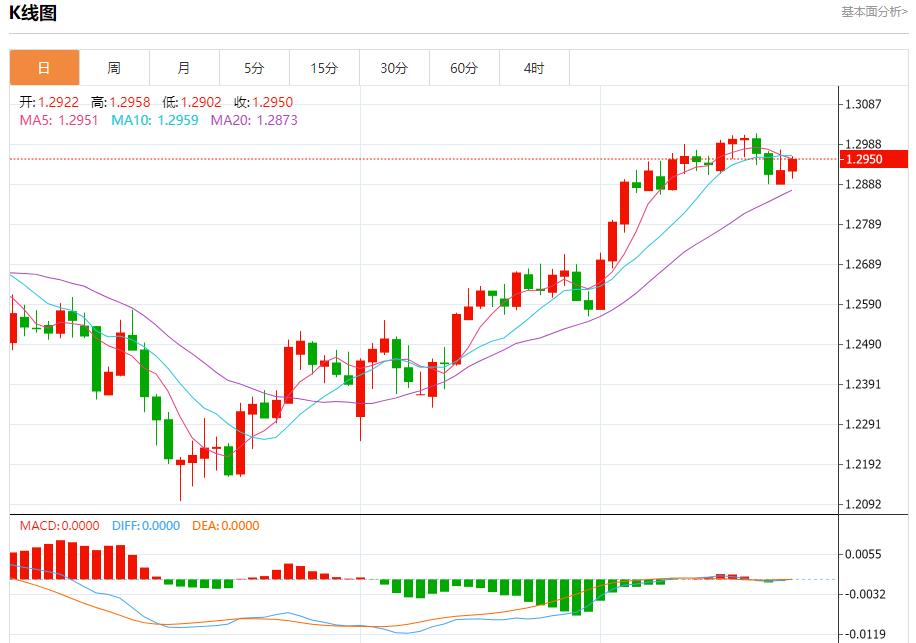Click the MA5: 1.2951 label
The width and height of the screenshot is (916, 643).
pyautogui.click(x=59, y=120)
